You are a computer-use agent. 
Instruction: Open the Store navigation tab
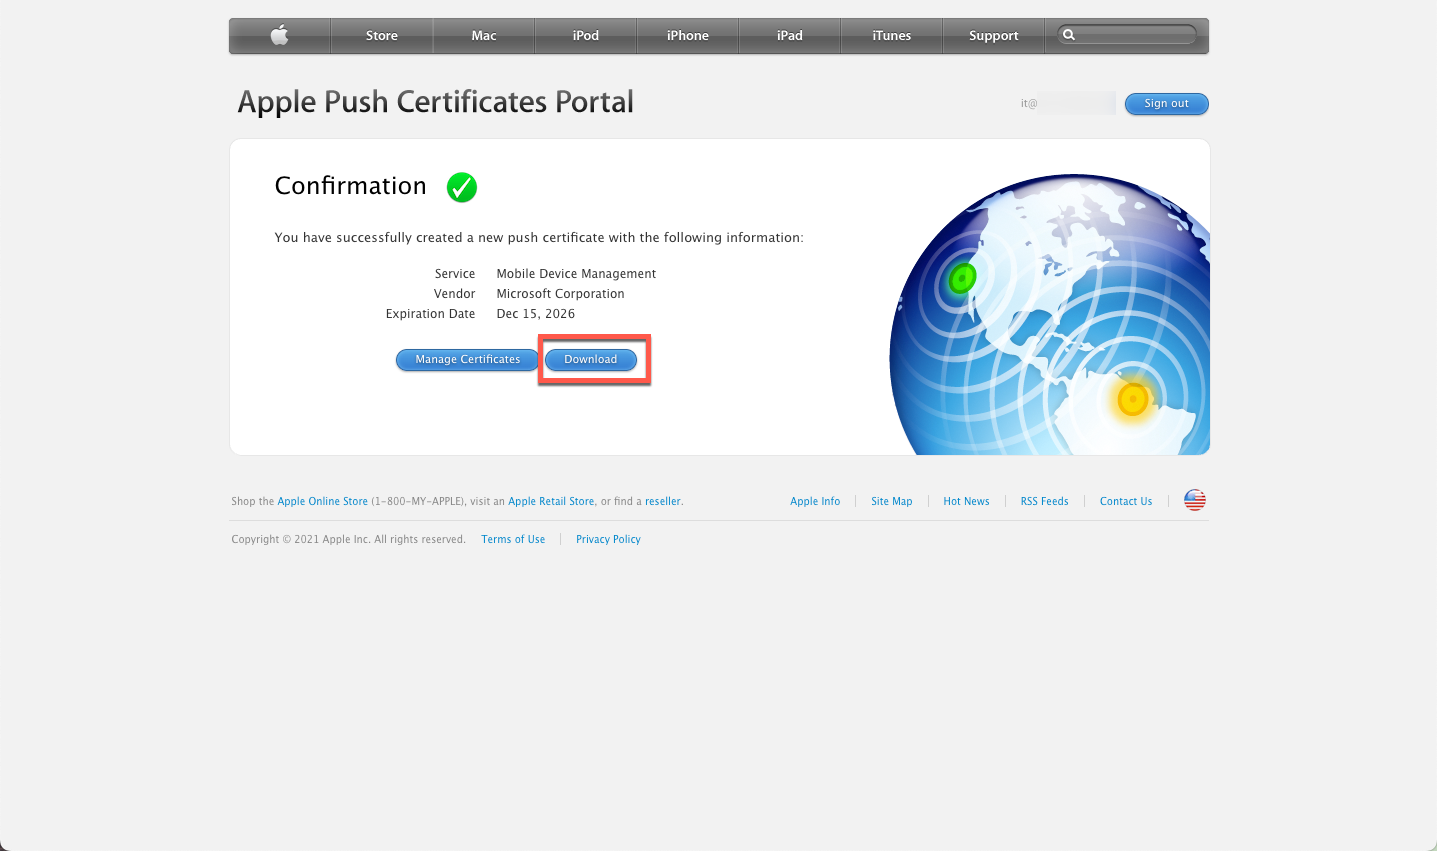[381, 36]
